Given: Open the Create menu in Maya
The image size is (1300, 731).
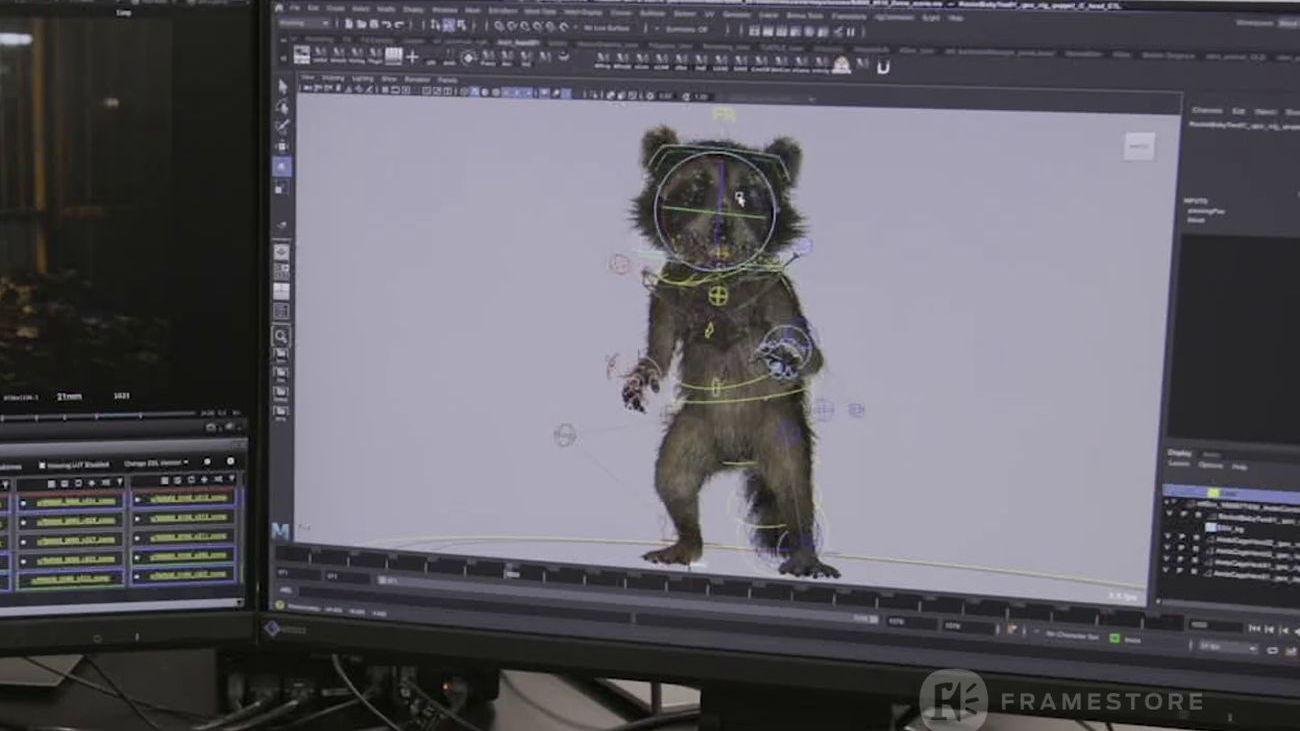Looking at the screenshot, I should pyautogui.click(x=335, y=8).
